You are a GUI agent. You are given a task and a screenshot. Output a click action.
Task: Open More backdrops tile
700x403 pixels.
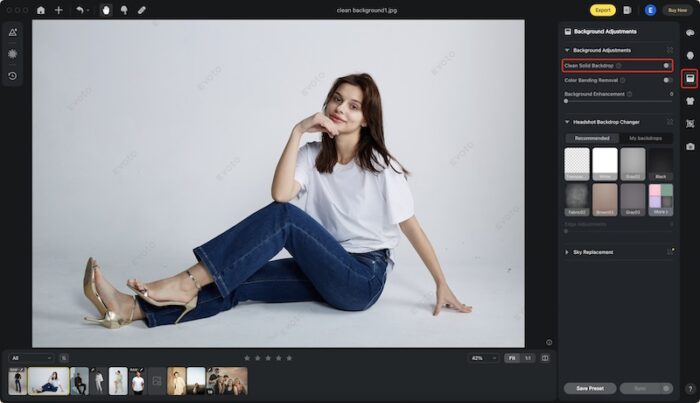pos(661,199)
